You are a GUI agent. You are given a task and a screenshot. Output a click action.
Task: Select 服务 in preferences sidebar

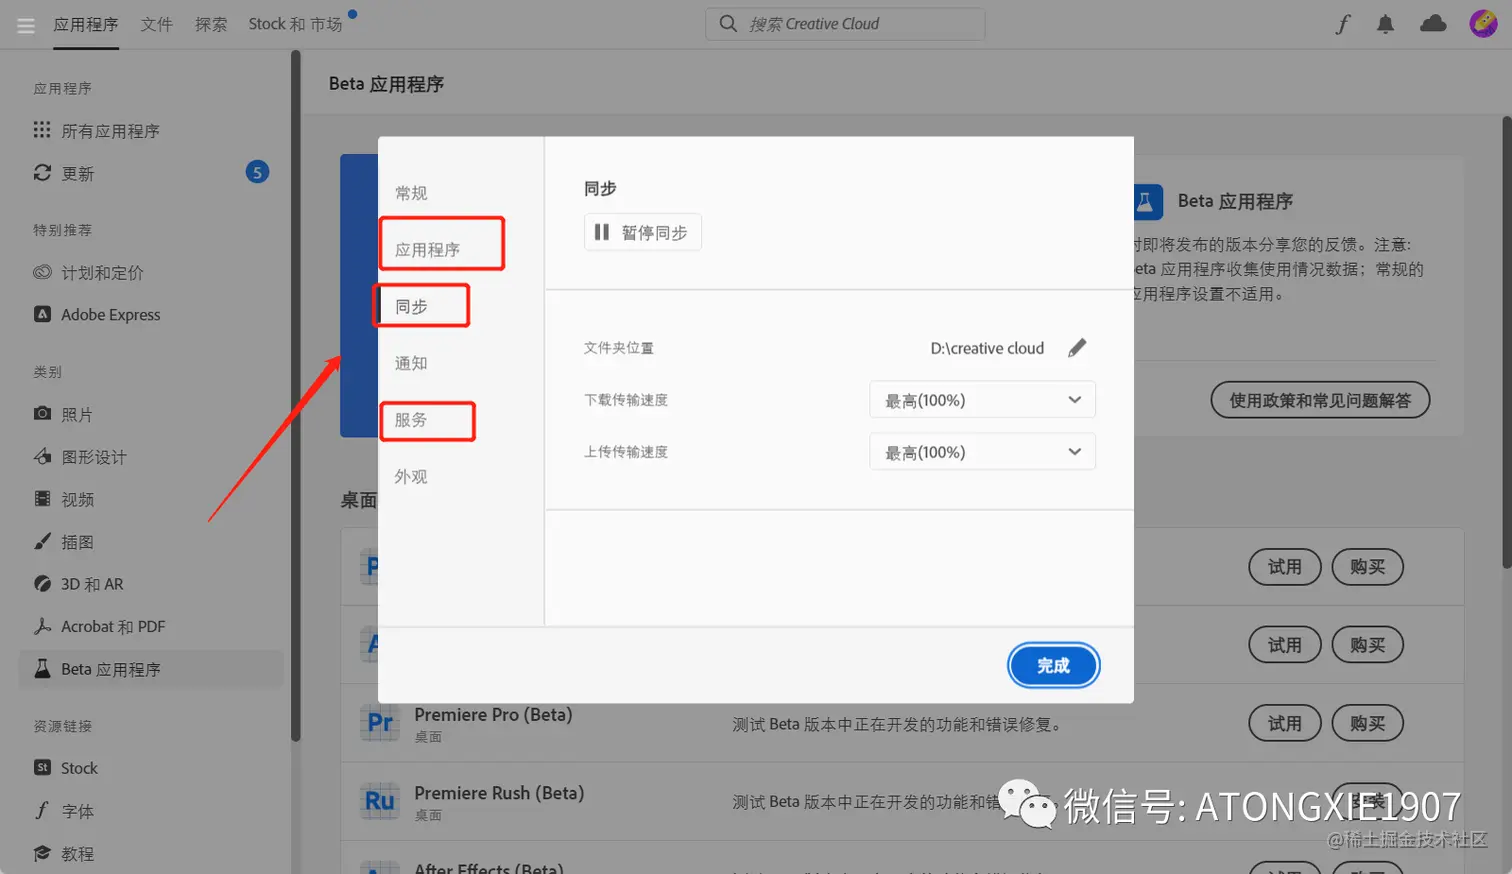point(411,419)
